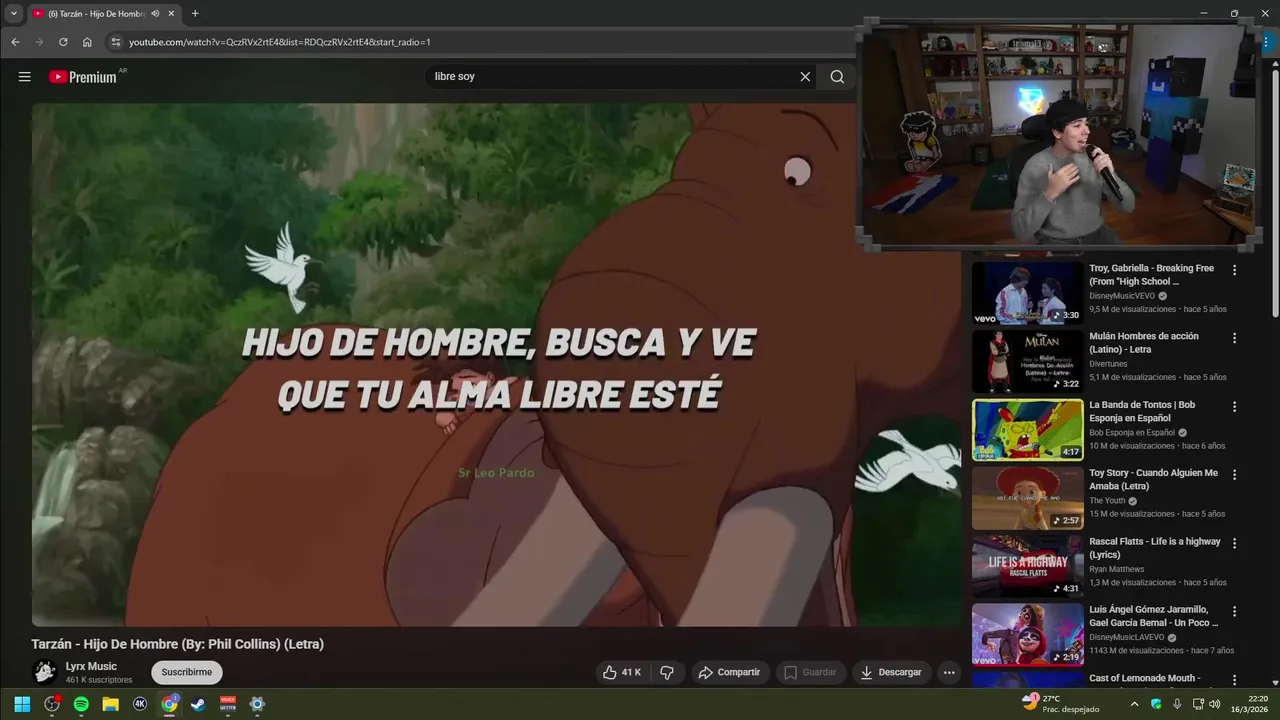Open Spotify from the taskbar
The width and height of the screenshot is (1280, 720).
[81, 704]
